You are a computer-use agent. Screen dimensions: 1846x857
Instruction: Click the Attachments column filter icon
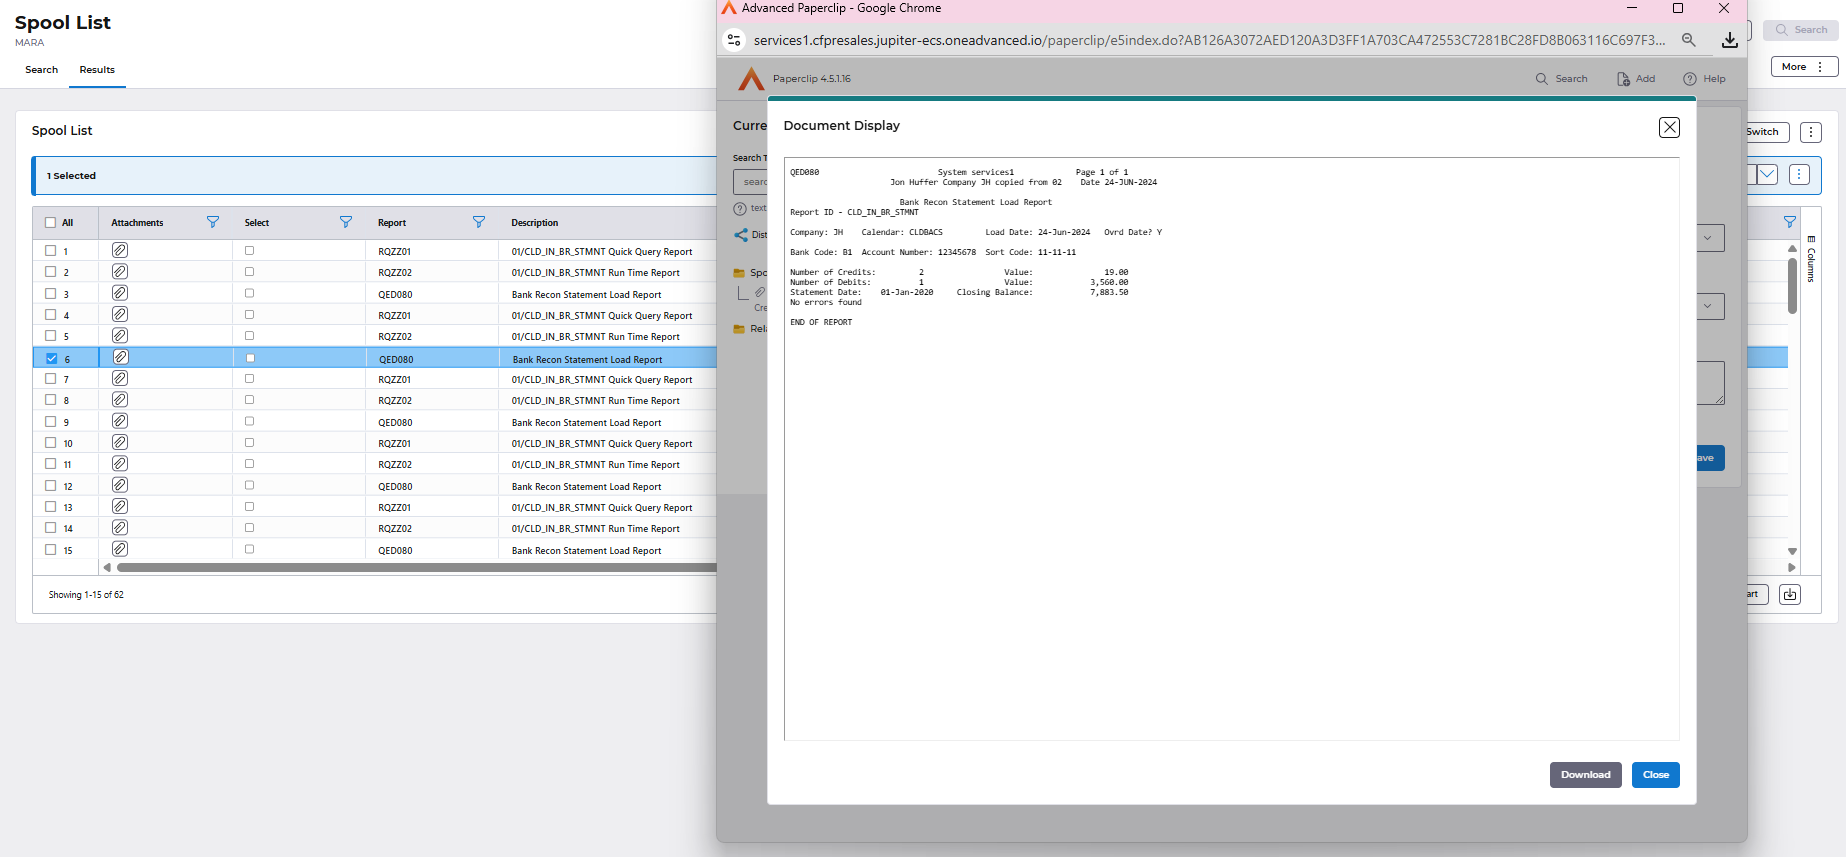click(213, 222)
